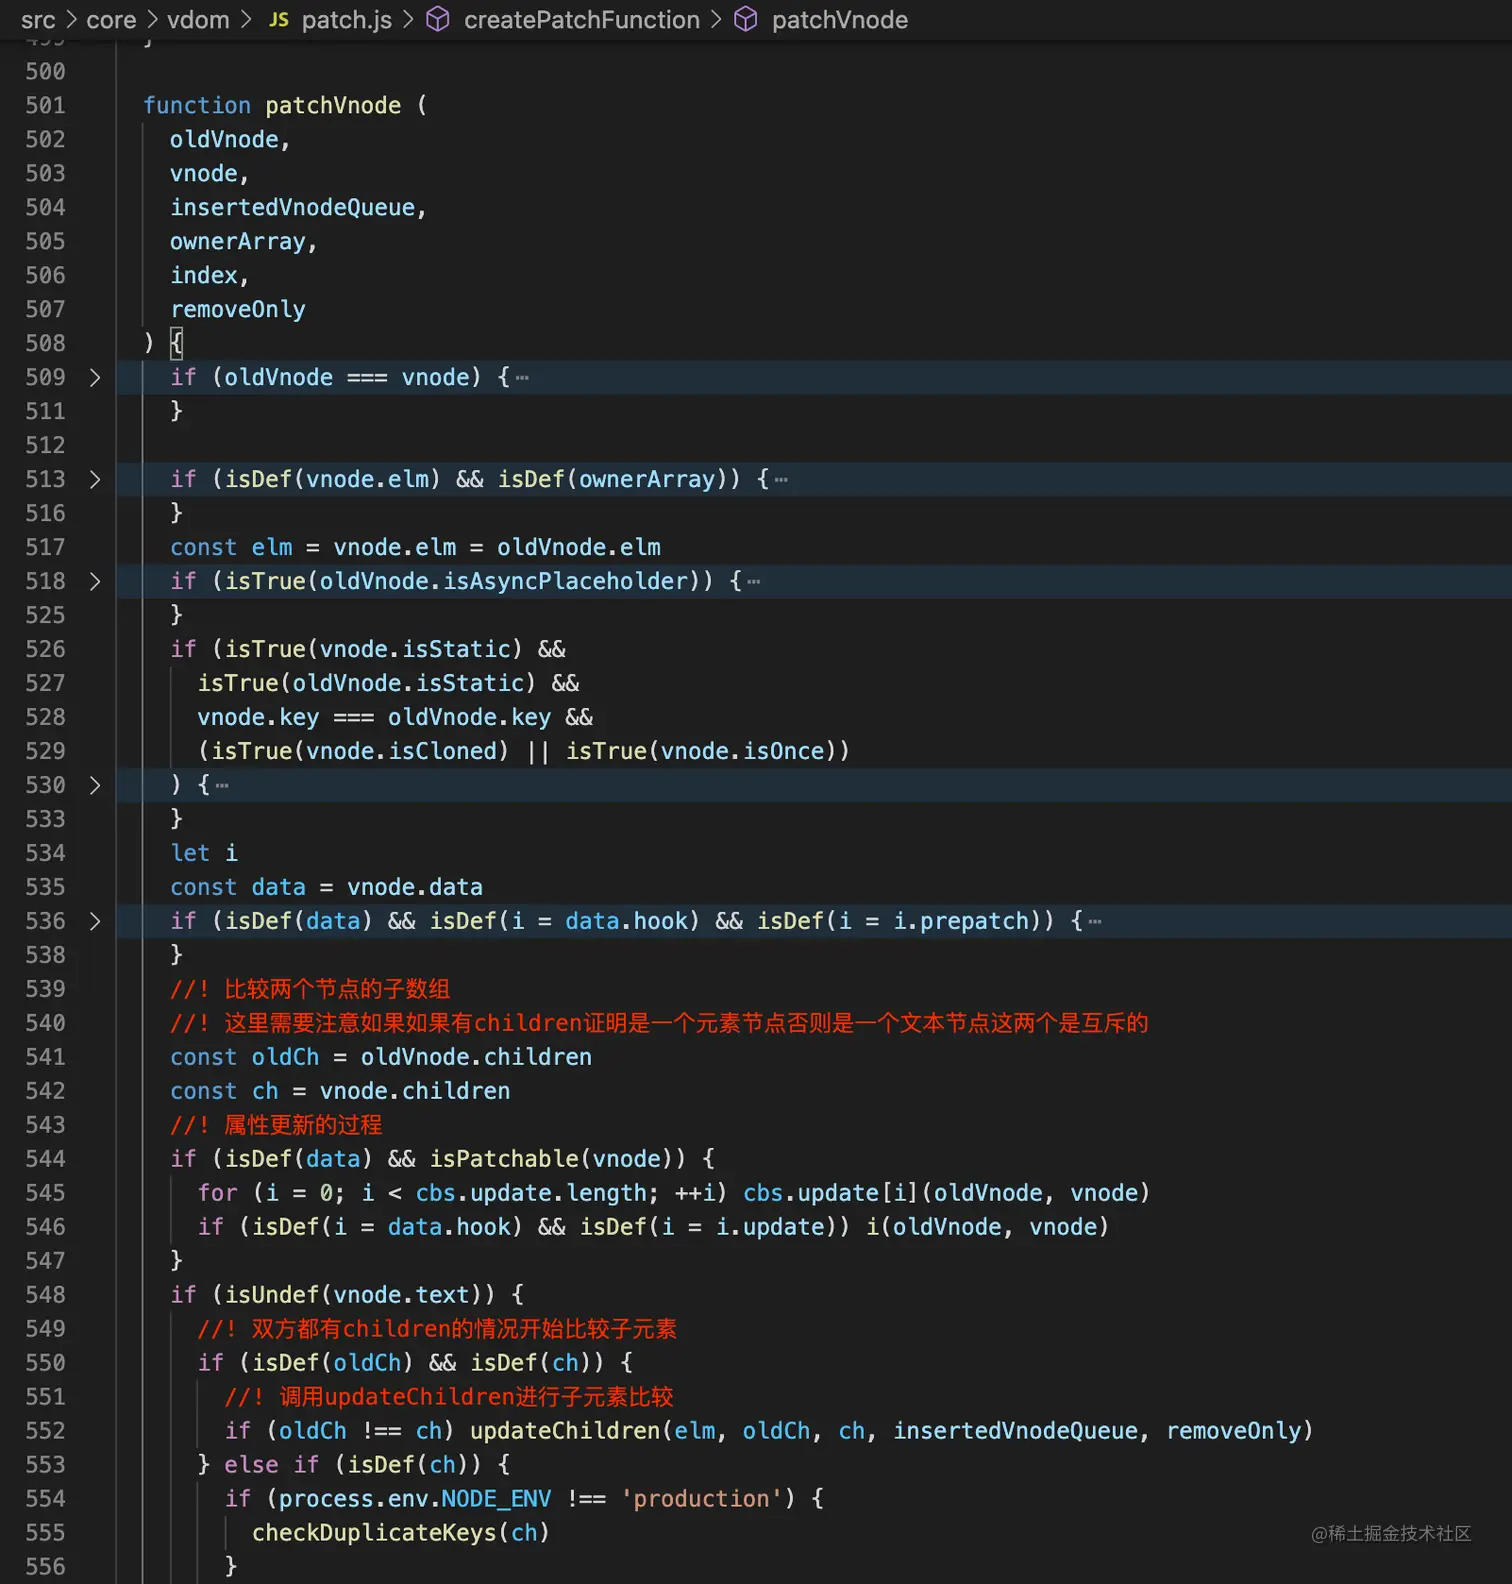The image size is (1512, 1584).
Task: Click vnode.key on line 528
Action: pyautogui.click(x=258, y=717)
